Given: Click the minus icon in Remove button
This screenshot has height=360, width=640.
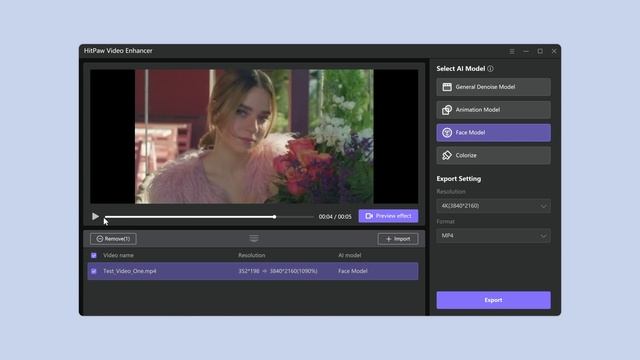Looking at the screenshot, I should pyautogui.click(x=100, y=239).
